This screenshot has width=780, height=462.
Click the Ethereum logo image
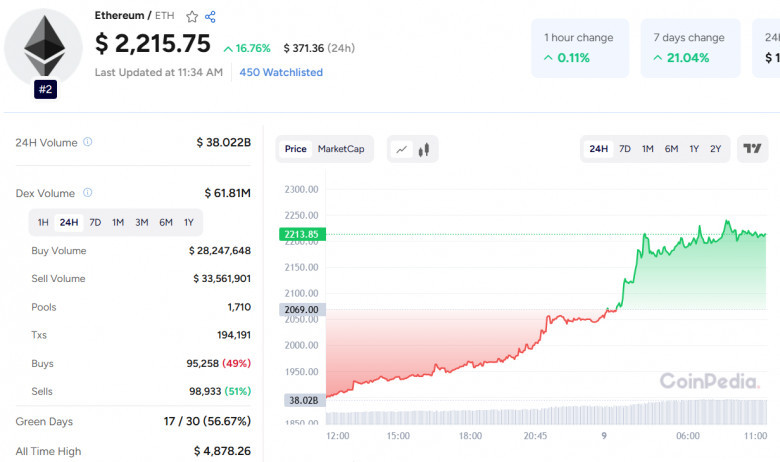pyautogui.click(x=44, y=46)
